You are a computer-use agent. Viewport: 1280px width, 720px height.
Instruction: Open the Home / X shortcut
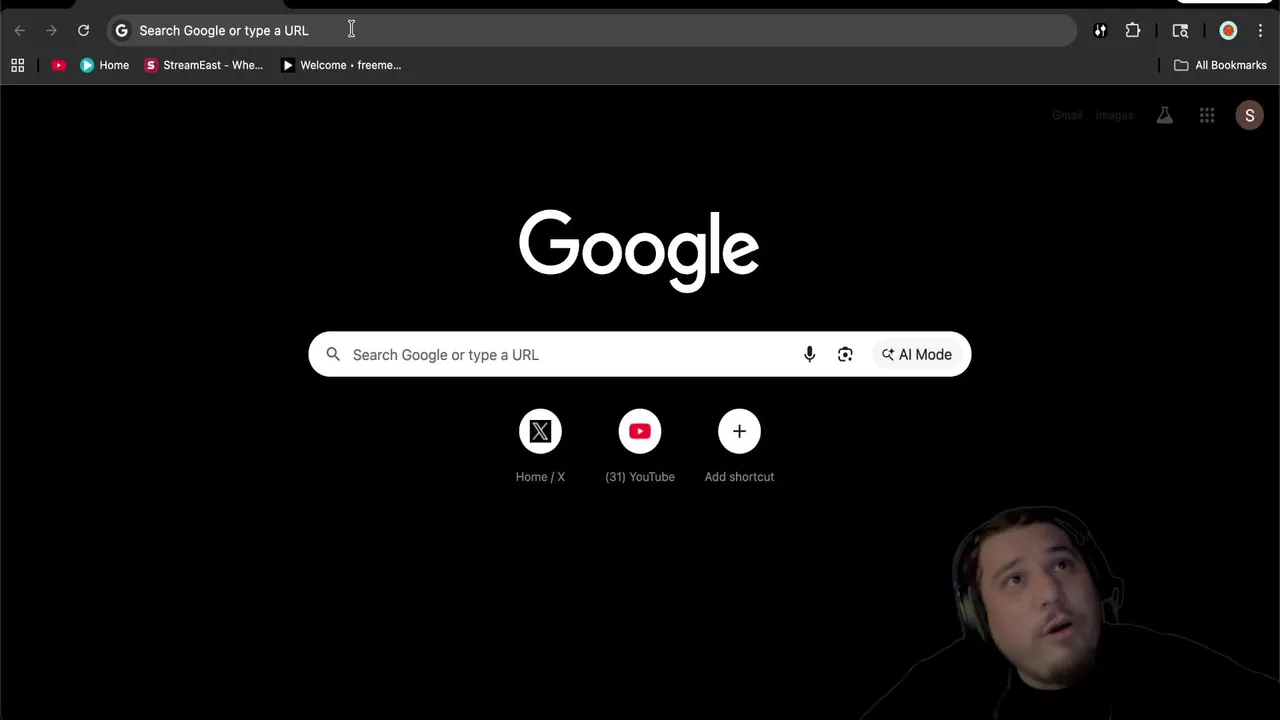click(x=540, y=446)
